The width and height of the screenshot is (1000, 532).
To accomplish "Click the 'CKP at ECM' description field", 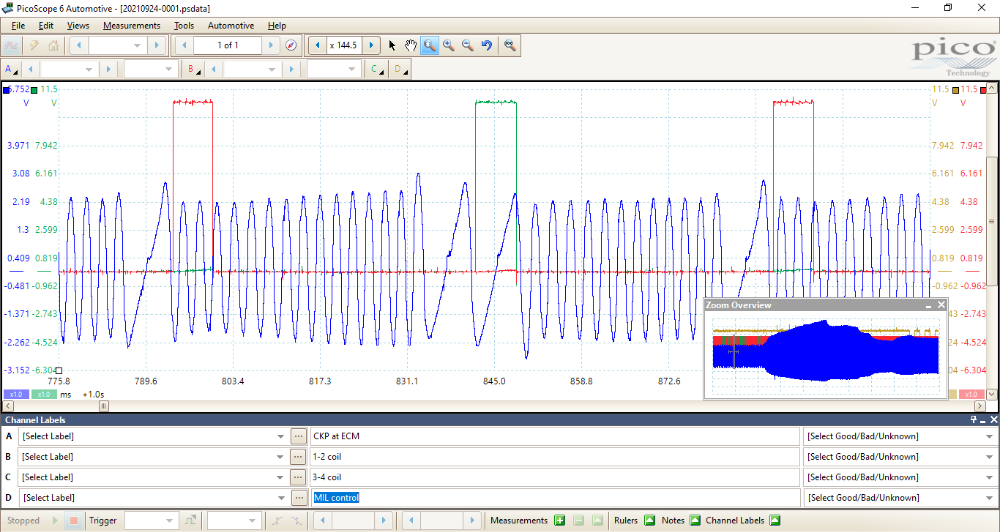I will 554,436.
